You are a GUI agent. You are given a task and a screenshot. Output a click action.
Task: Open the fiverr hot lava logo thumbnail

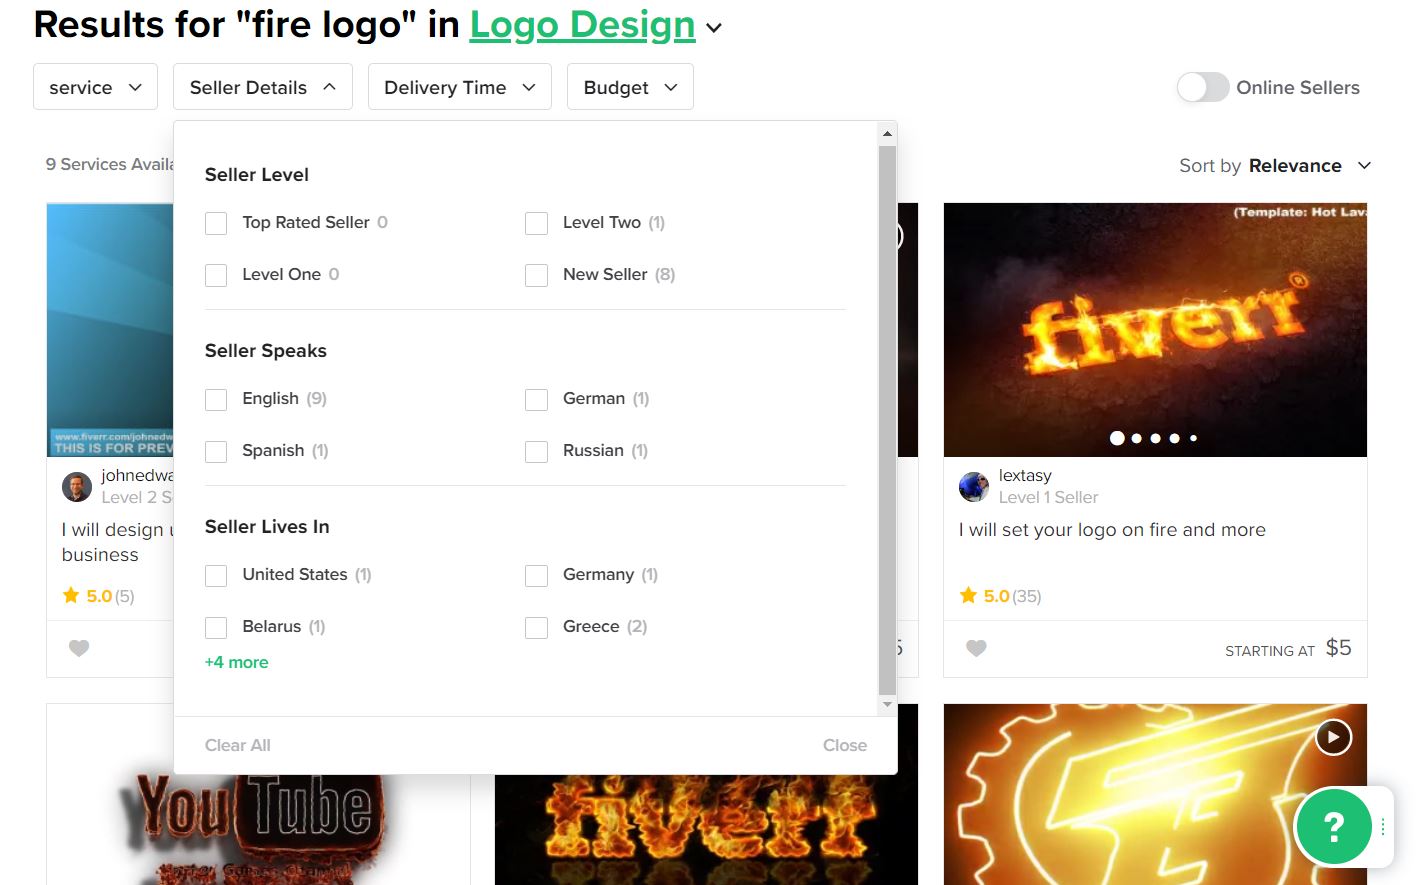[1155, 330]
